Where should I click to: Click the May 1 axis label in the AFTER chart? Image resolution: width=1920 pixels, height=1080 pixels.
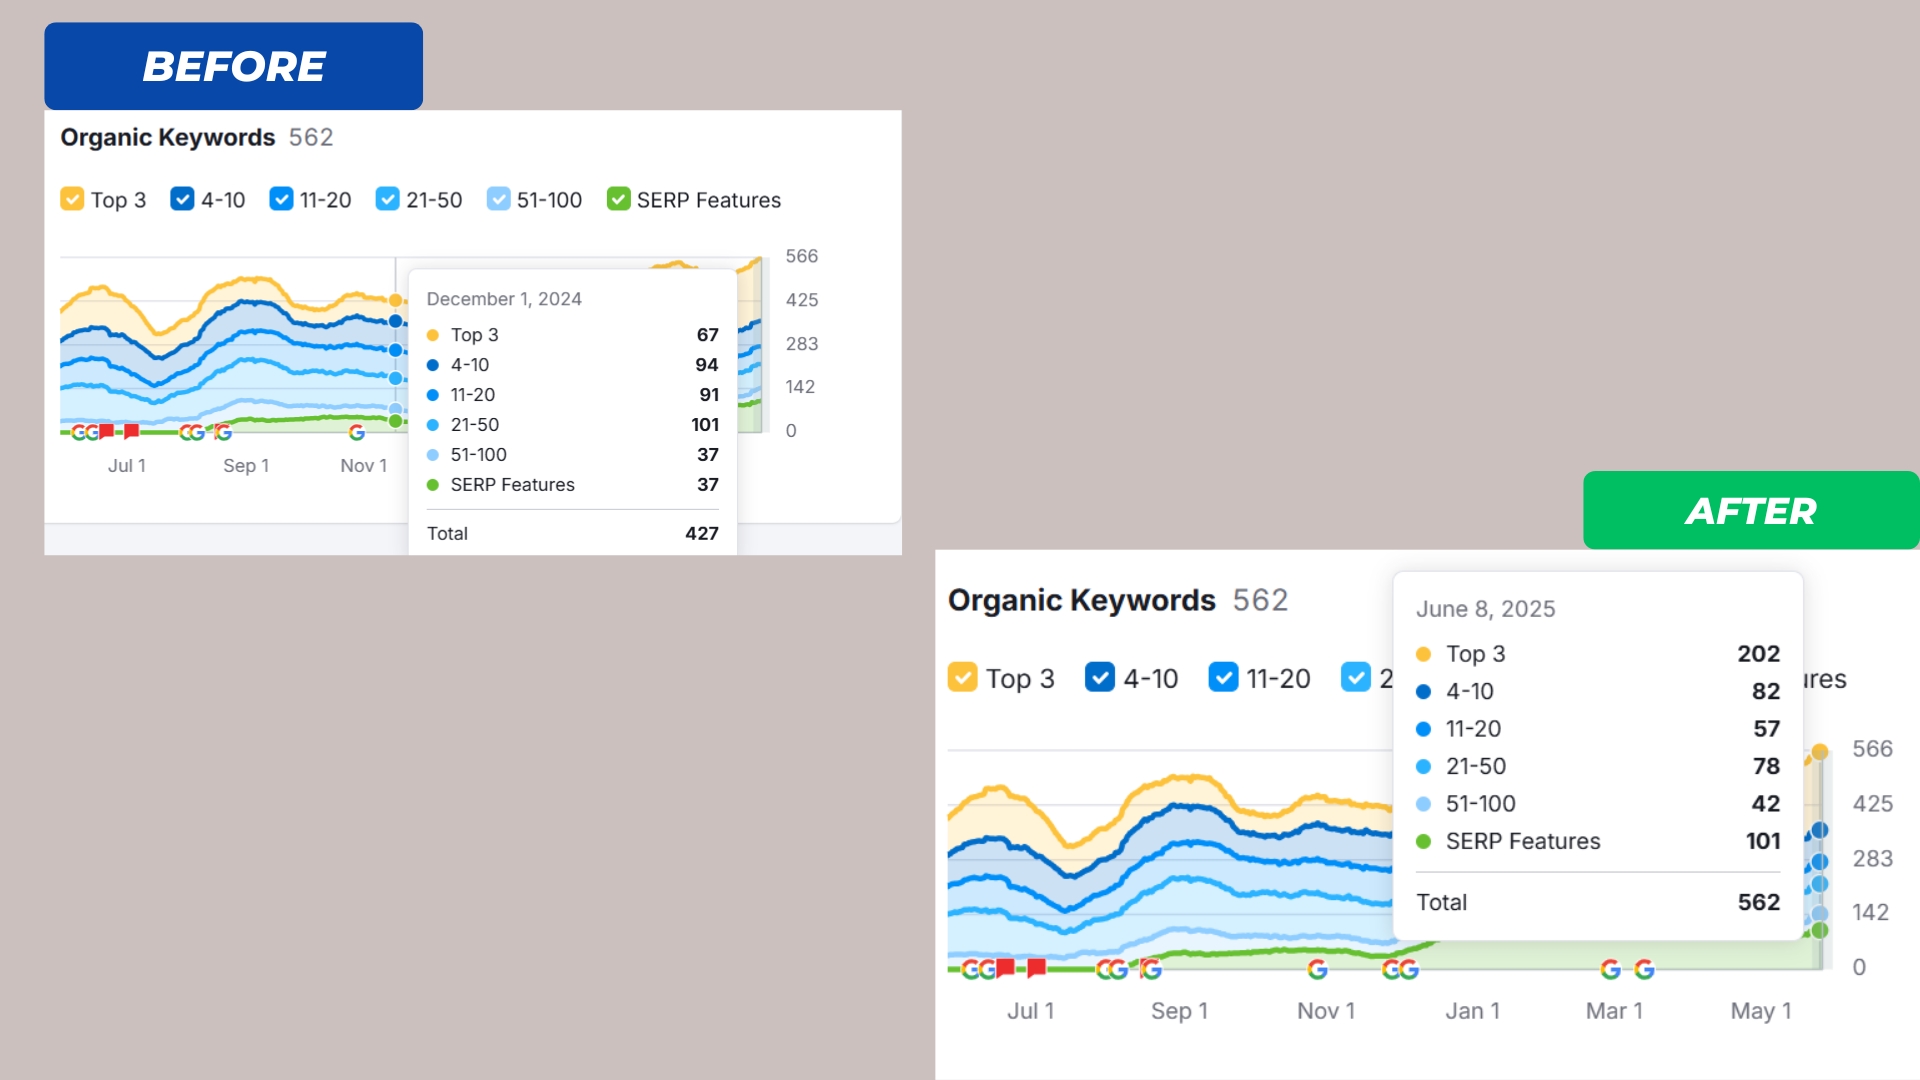pos(1760,1011)
